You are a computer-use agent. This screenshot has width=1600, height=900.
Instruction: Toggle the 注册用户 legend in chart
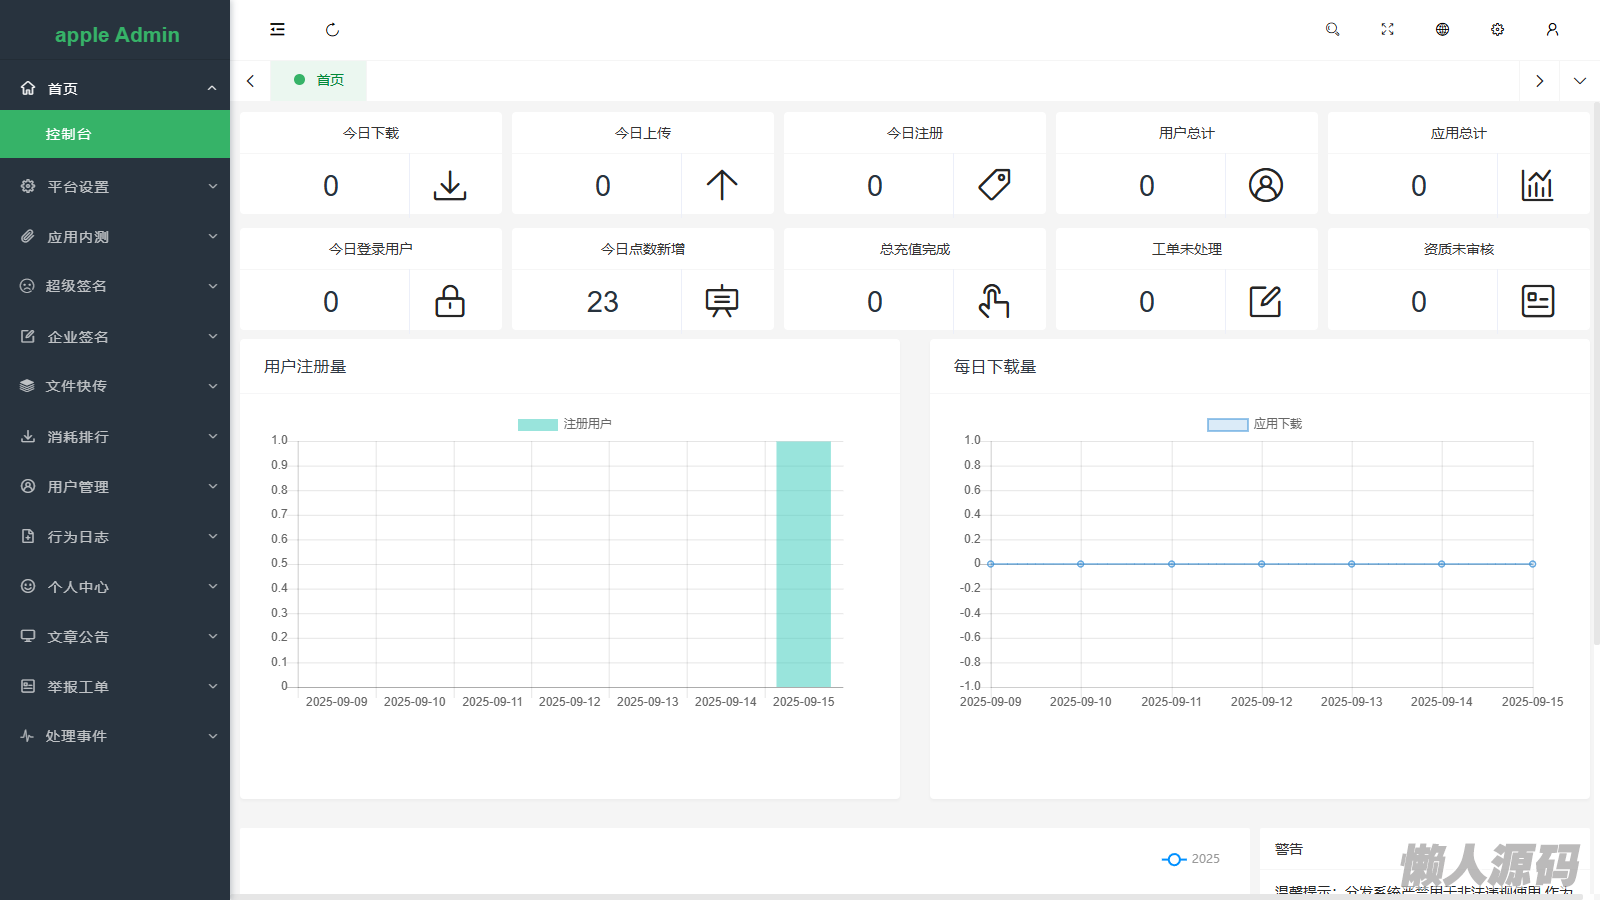pyautogui.click(x=565, y=424)
